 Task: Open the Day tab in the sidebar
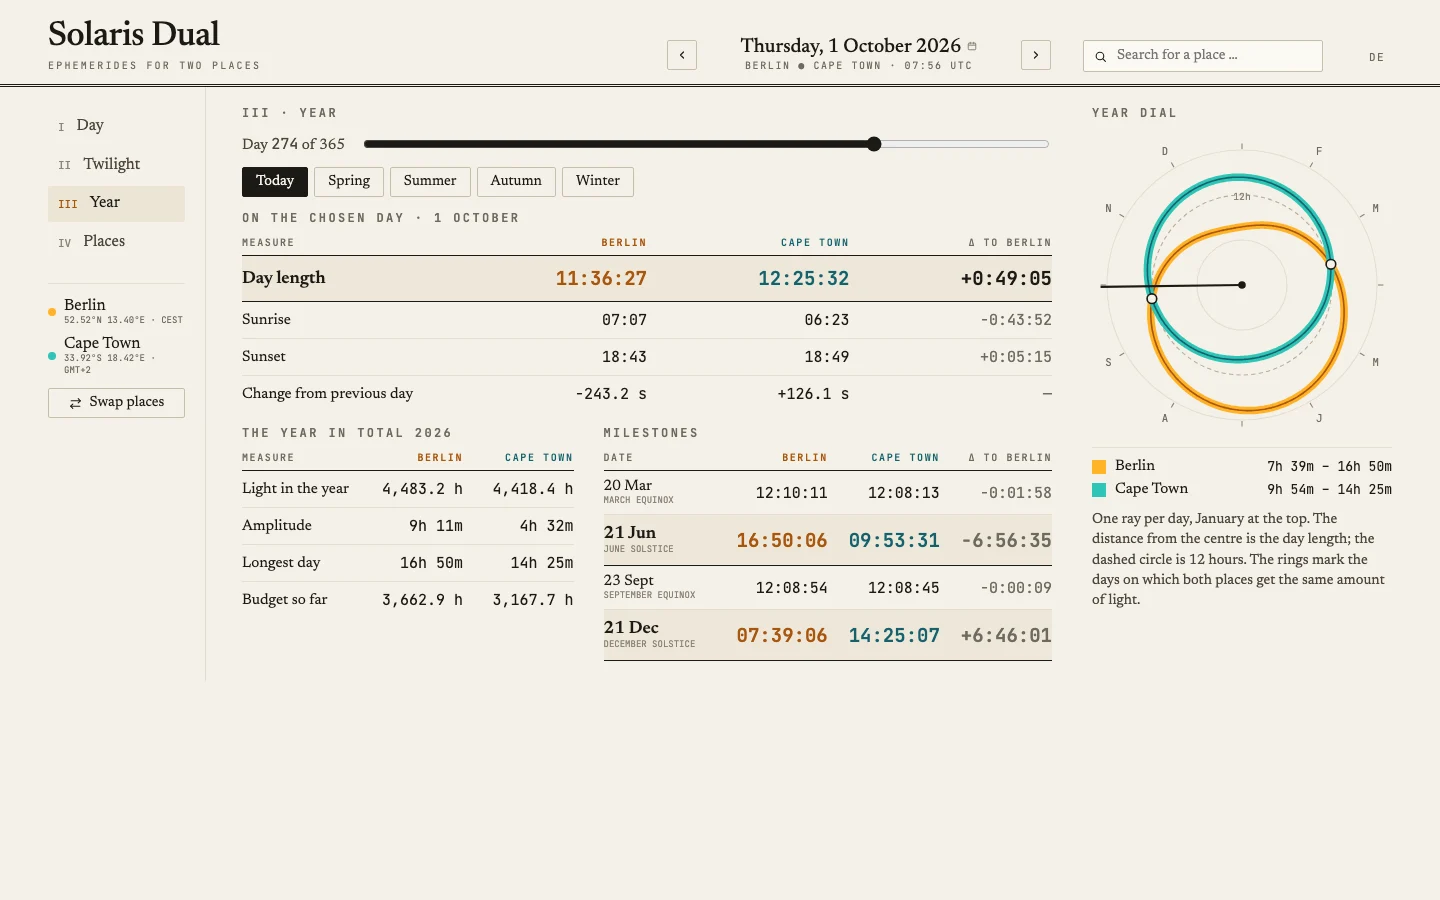116,126
